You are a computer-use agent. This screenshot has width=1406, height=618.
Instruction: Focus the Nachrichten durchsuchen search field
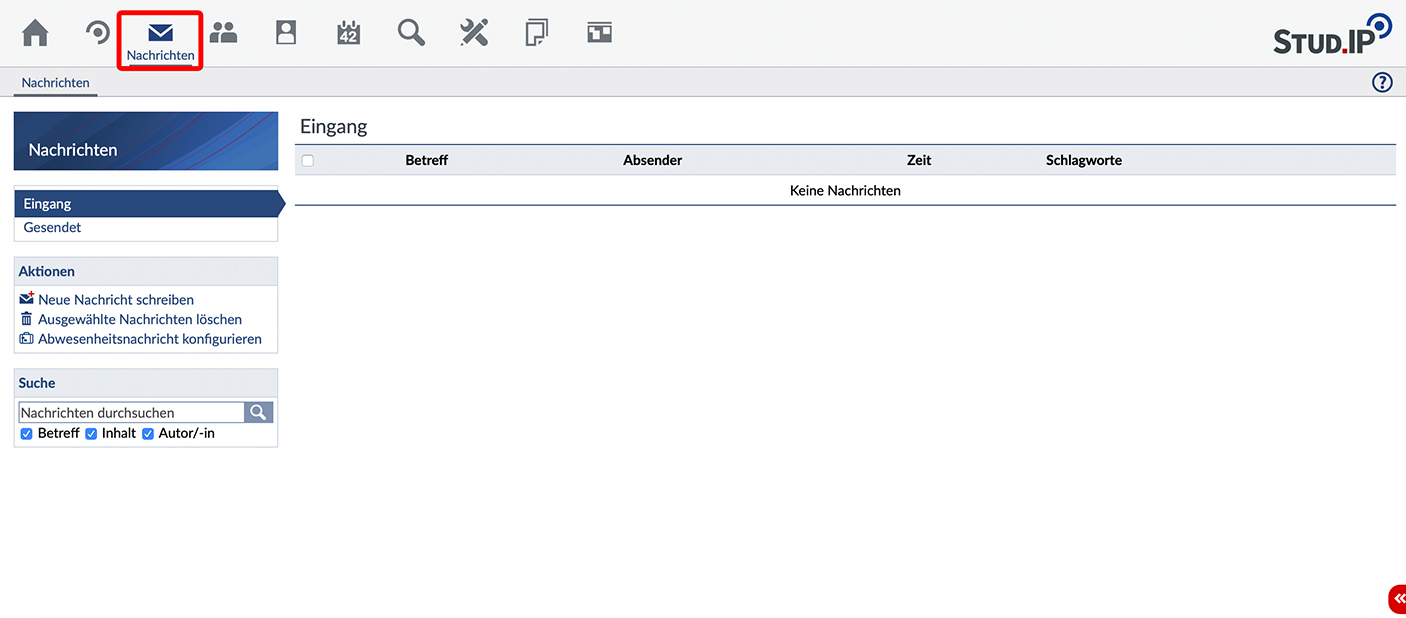point(131,412)
